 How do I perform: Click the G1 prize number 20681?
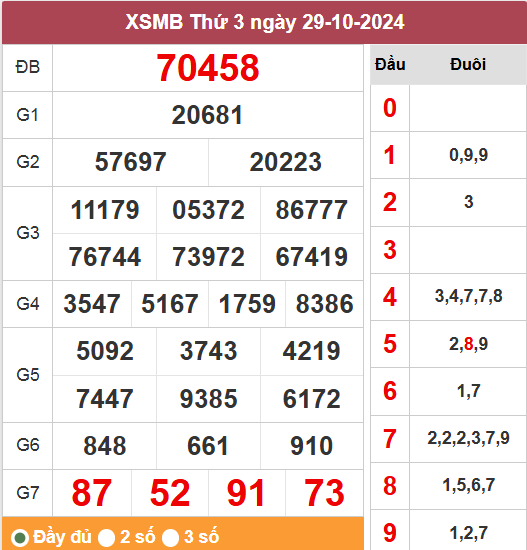coord(207,115)
